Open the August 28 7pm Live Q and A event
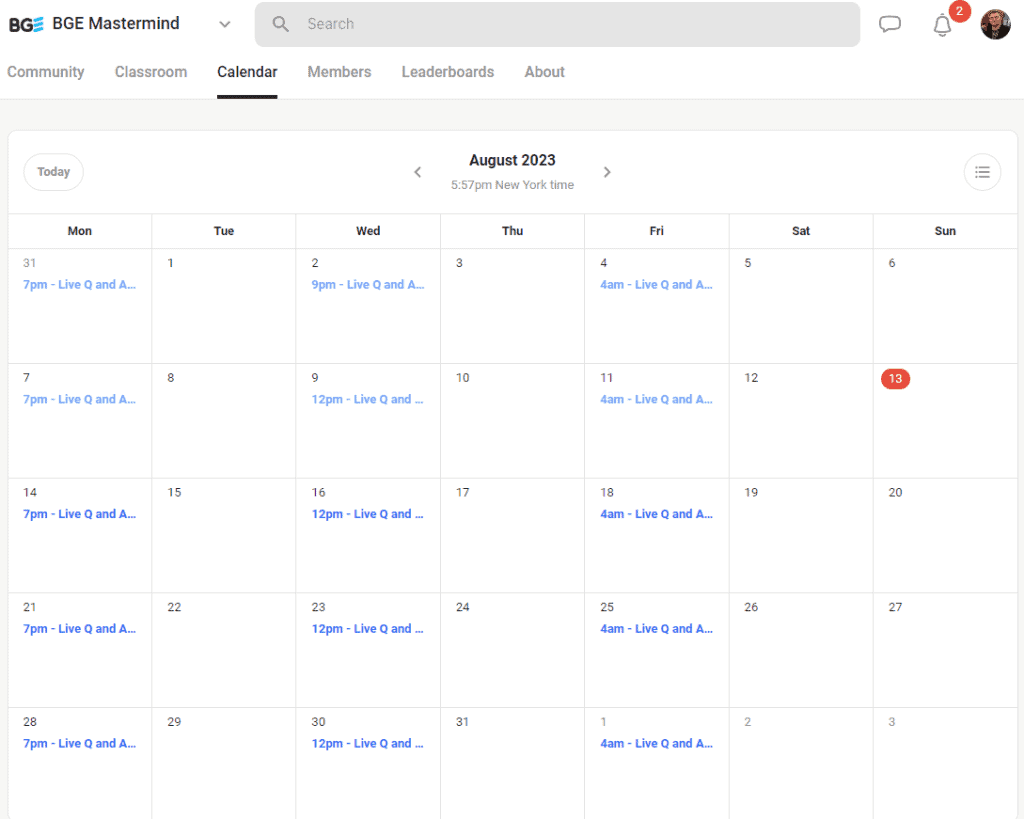The width and height of the screenshot is (1024, 819). (x=80, y=743)
